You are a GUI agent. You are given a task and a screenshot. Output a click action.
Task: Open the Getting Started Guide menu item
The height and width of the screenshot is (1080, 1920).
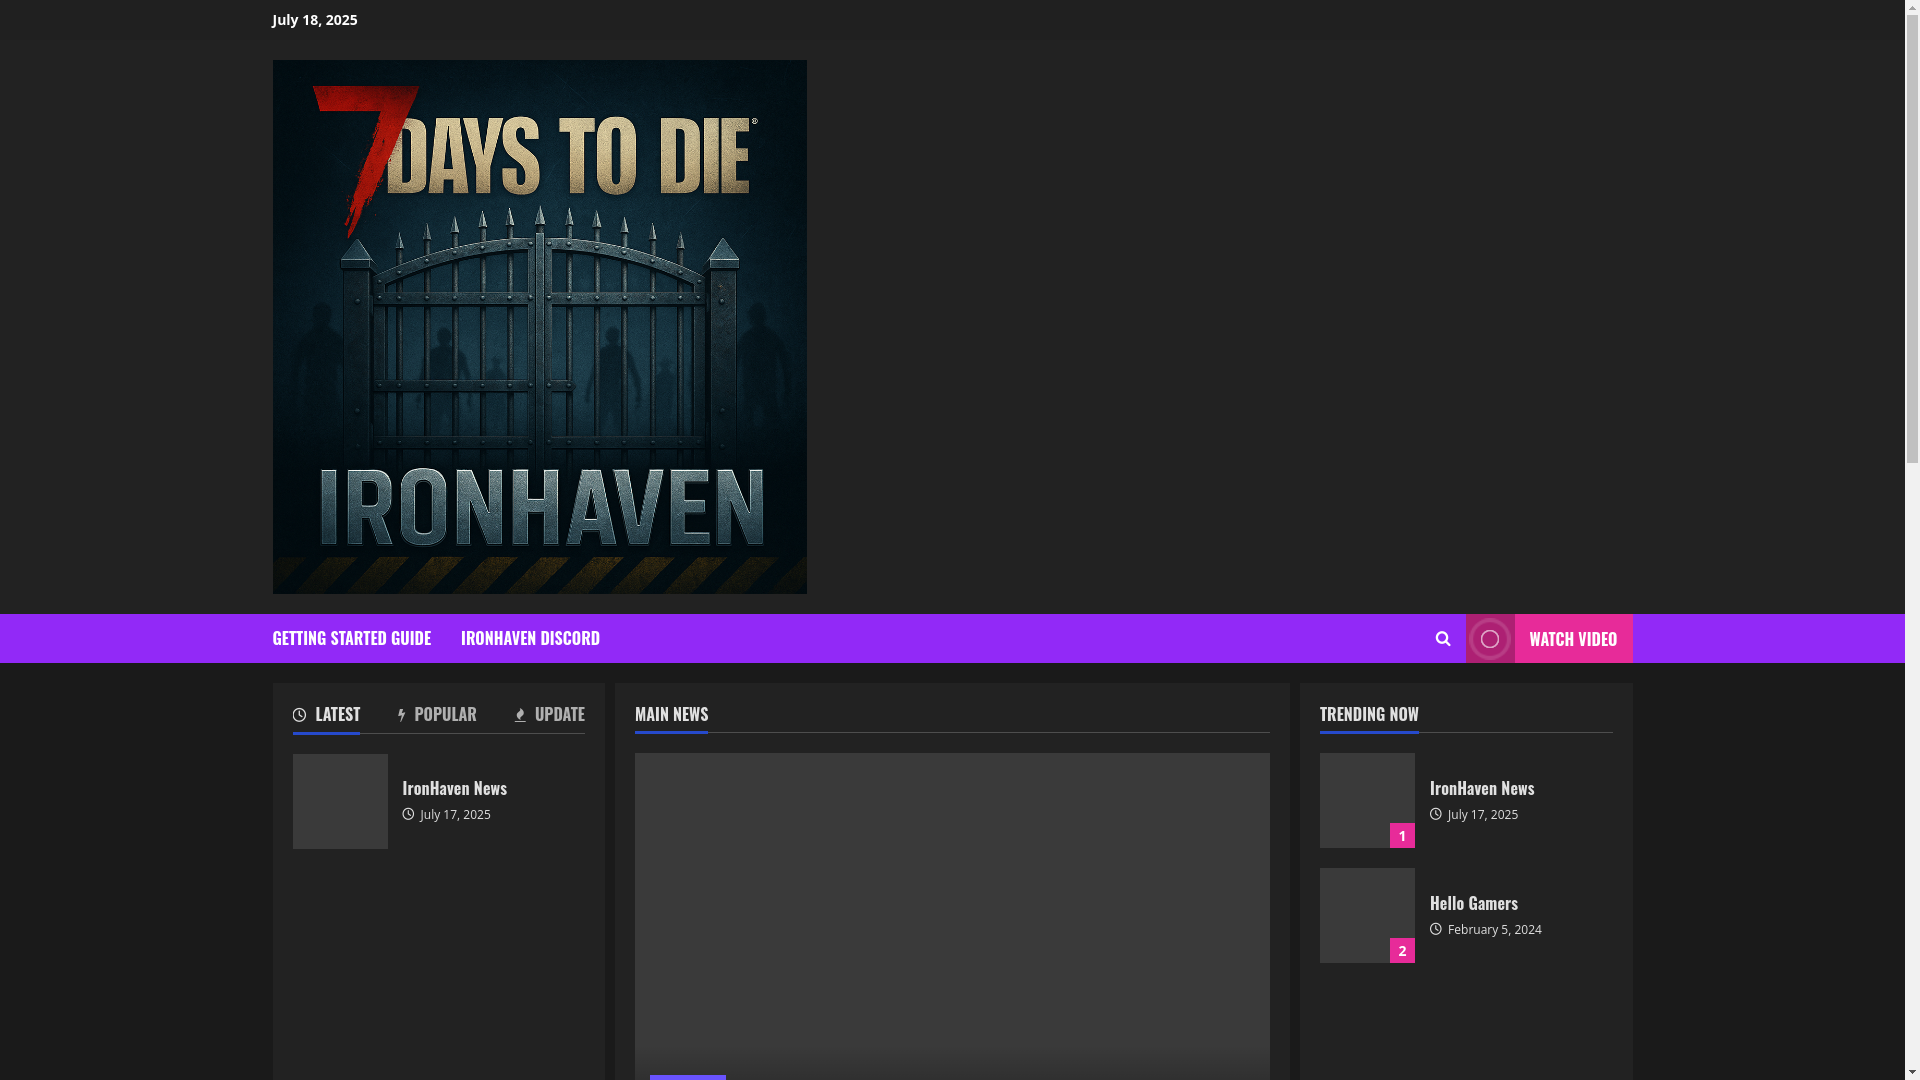(351, 638)
